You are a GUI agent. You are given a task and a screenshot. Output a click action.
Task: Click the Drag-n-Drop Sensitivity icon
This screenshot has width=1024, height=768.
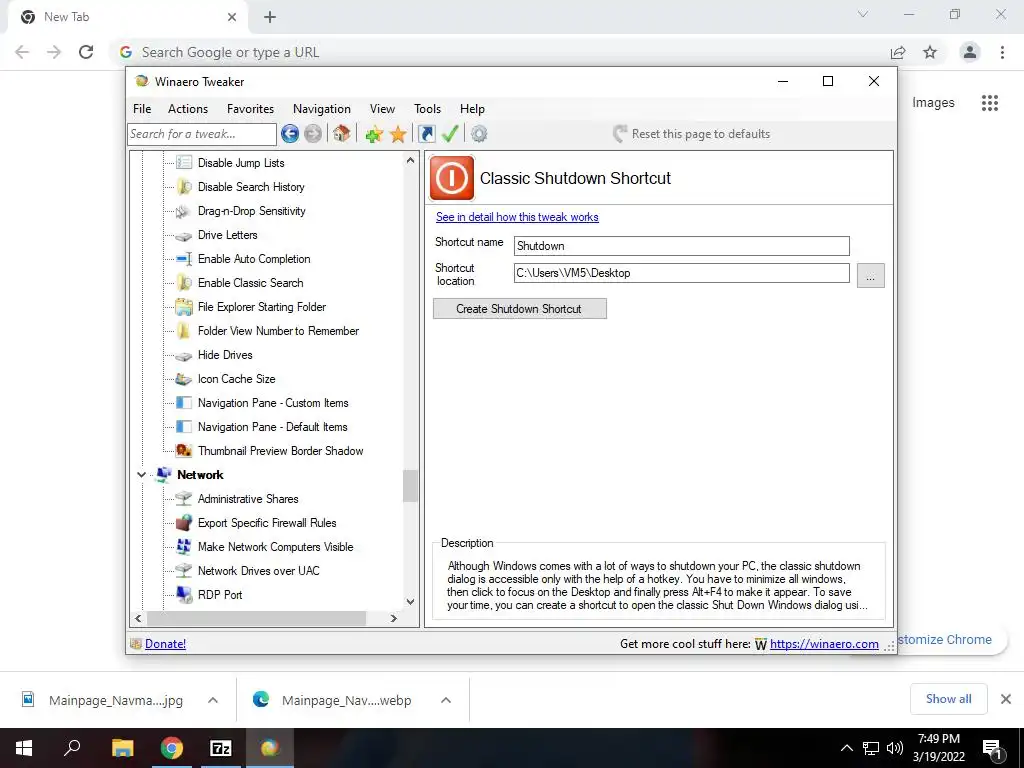point(184,211)
